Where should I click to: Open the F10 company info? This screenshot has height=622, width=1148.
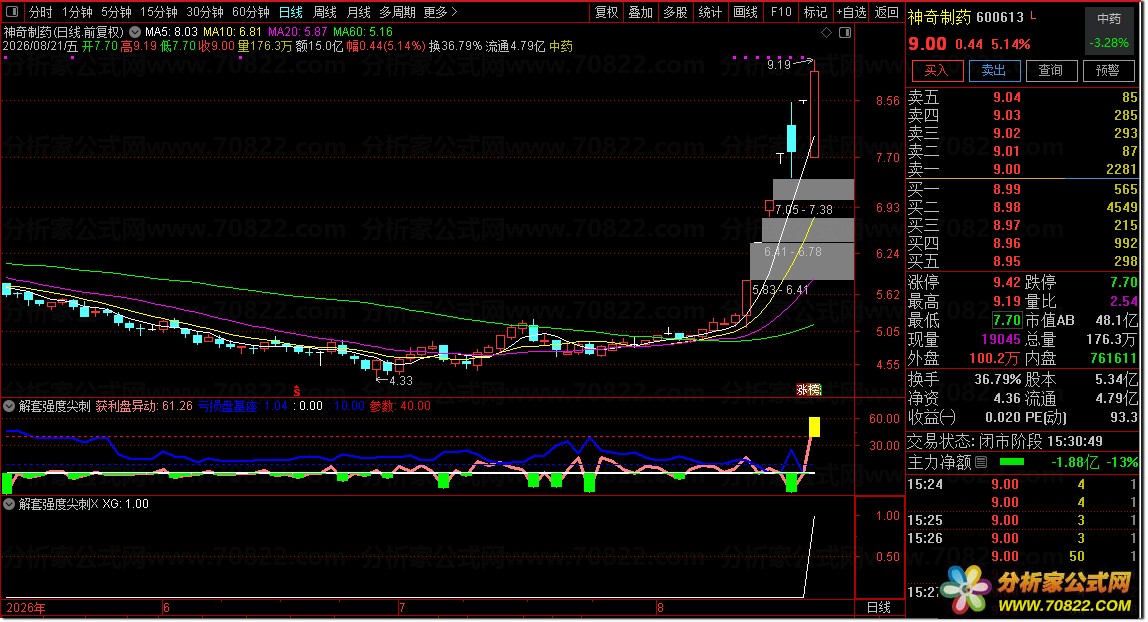point(780,12)
